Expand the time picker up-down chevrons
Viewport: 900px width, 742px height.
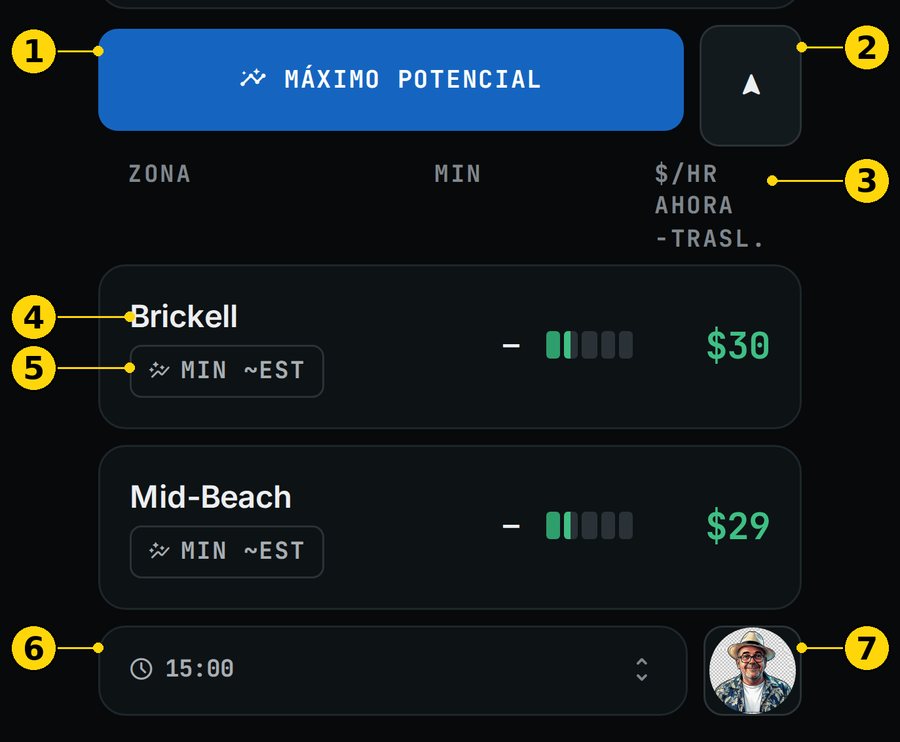point(642,669)
